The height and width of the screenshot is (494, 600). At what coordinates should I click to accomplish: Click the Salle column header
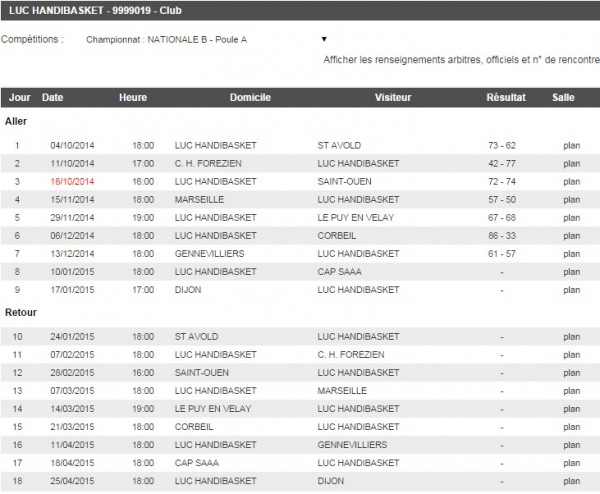point(563,97)
